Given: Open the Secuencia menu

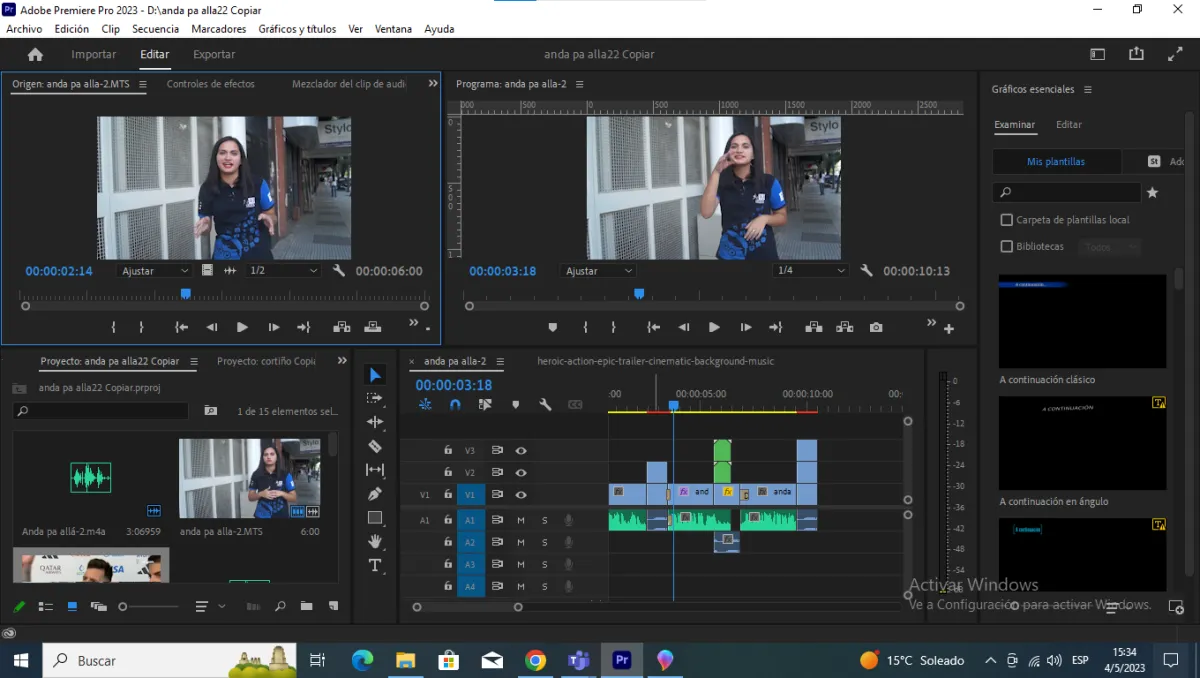Looking at the screenshot, I should (x=156, y=29).
